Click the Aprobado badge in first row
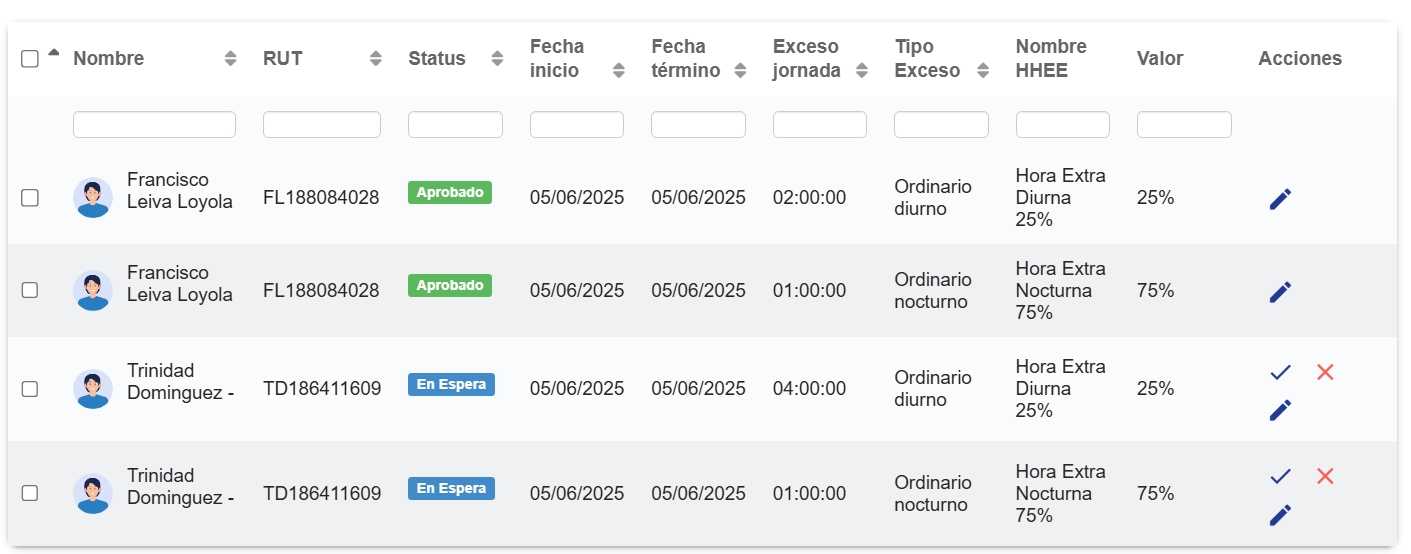 (x=450, y=192)
